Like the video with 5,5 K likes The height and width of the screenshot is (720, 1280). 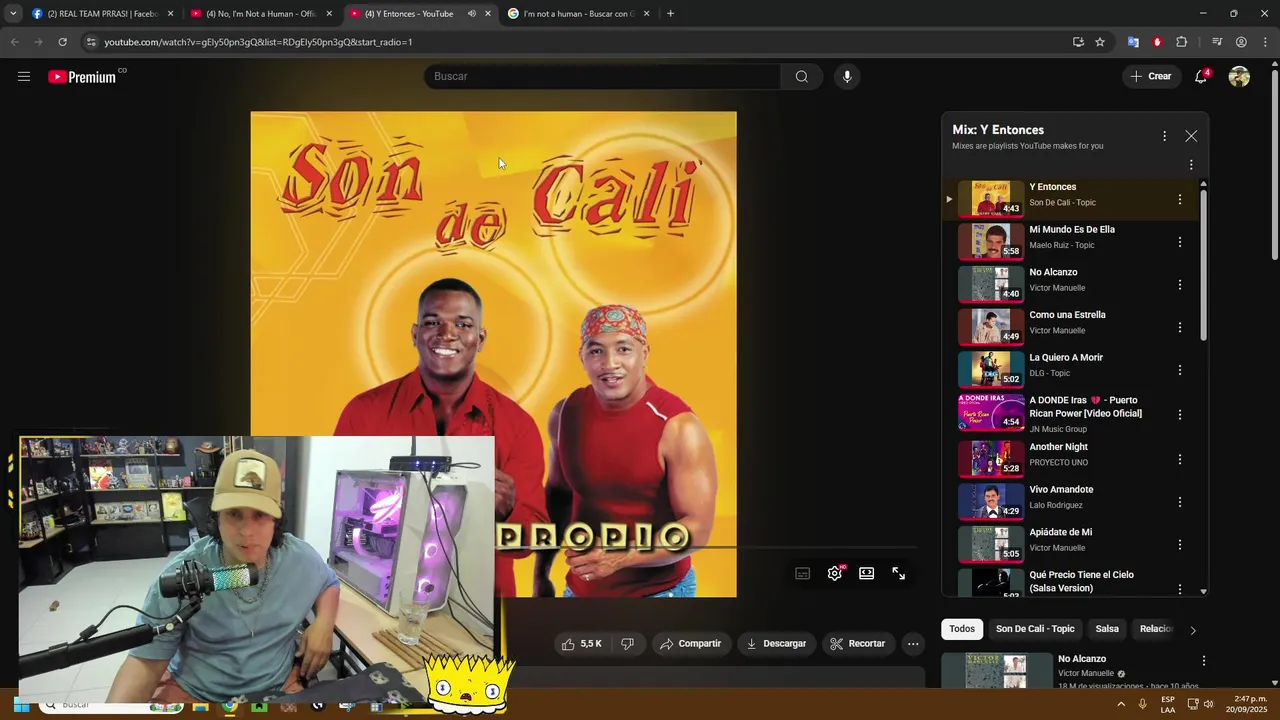click(581, 644)
